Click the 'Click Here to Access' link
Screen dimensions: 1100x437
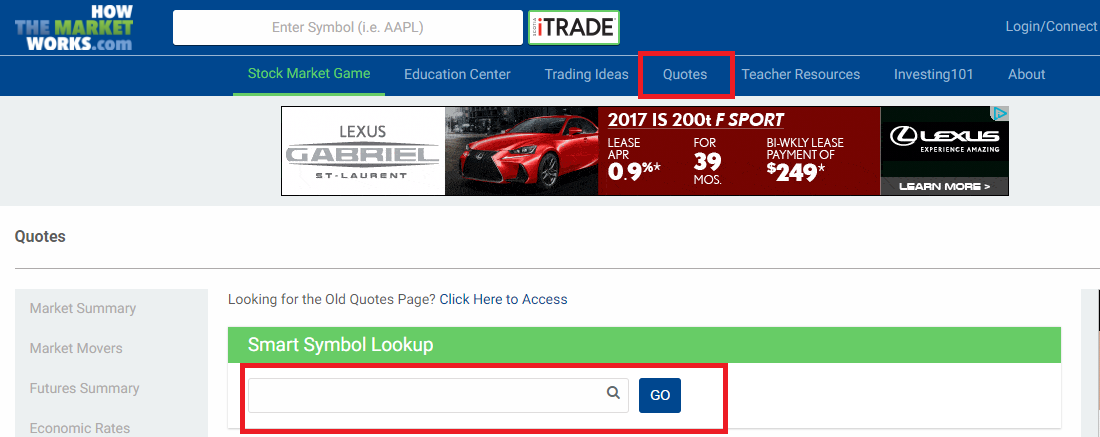504,300
